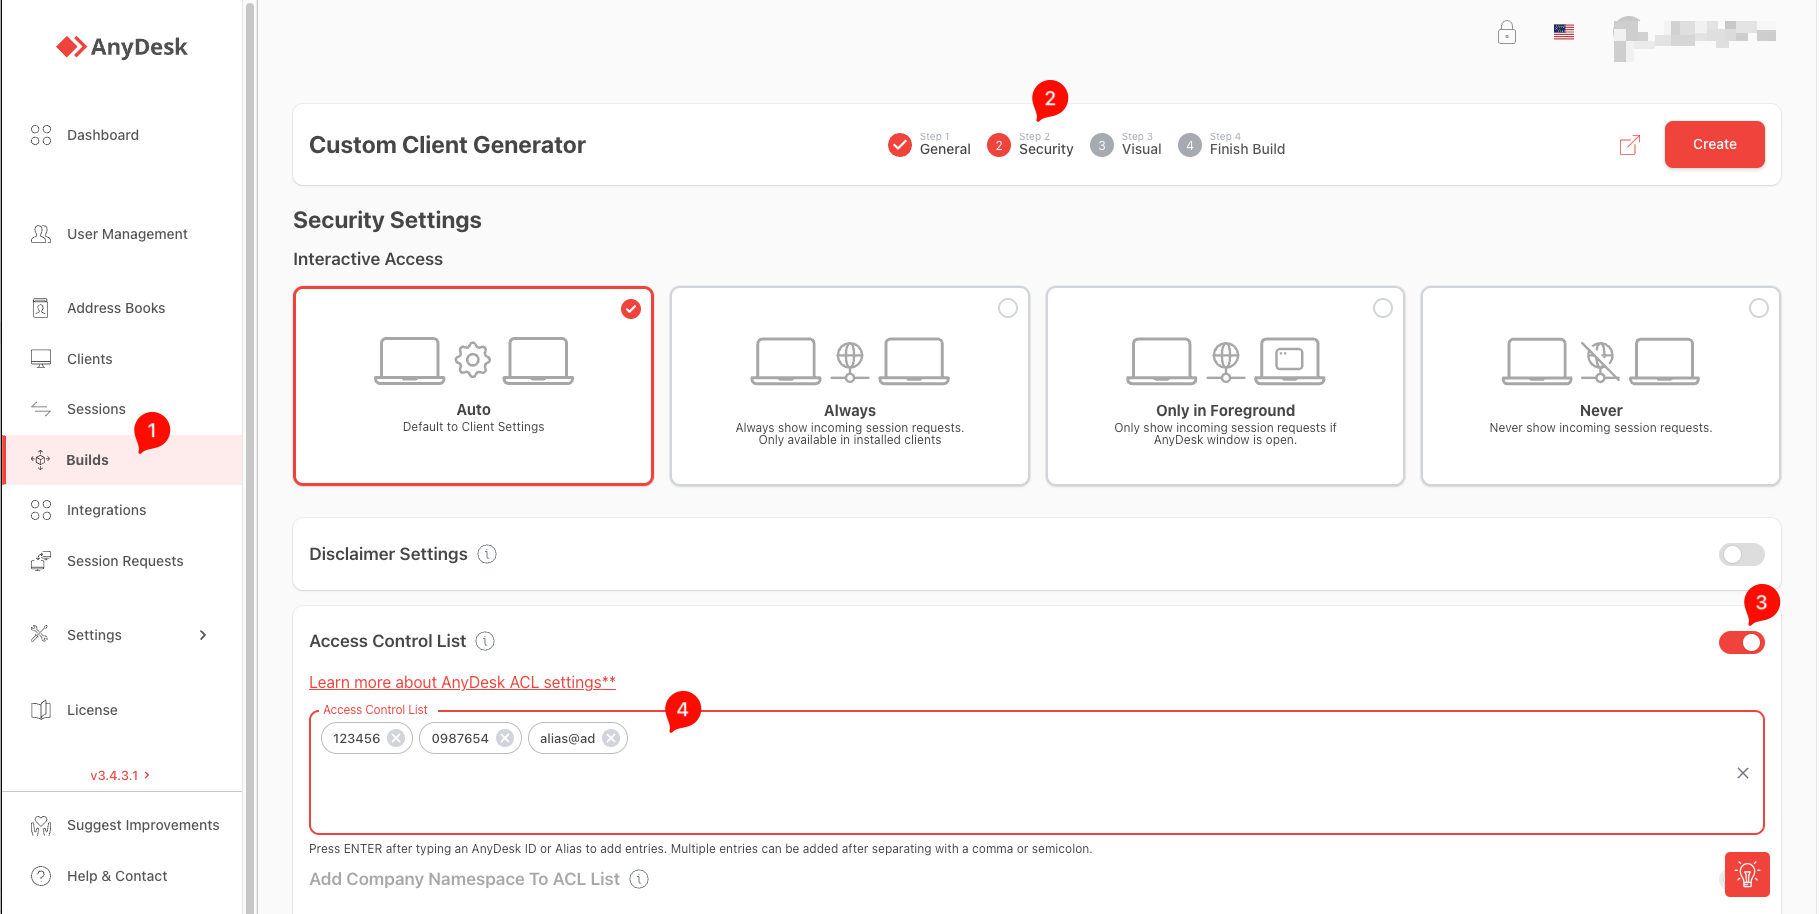Remove 123456 from the ACL
This screenshot has height=914, width=1819.
tap(396, 738)
